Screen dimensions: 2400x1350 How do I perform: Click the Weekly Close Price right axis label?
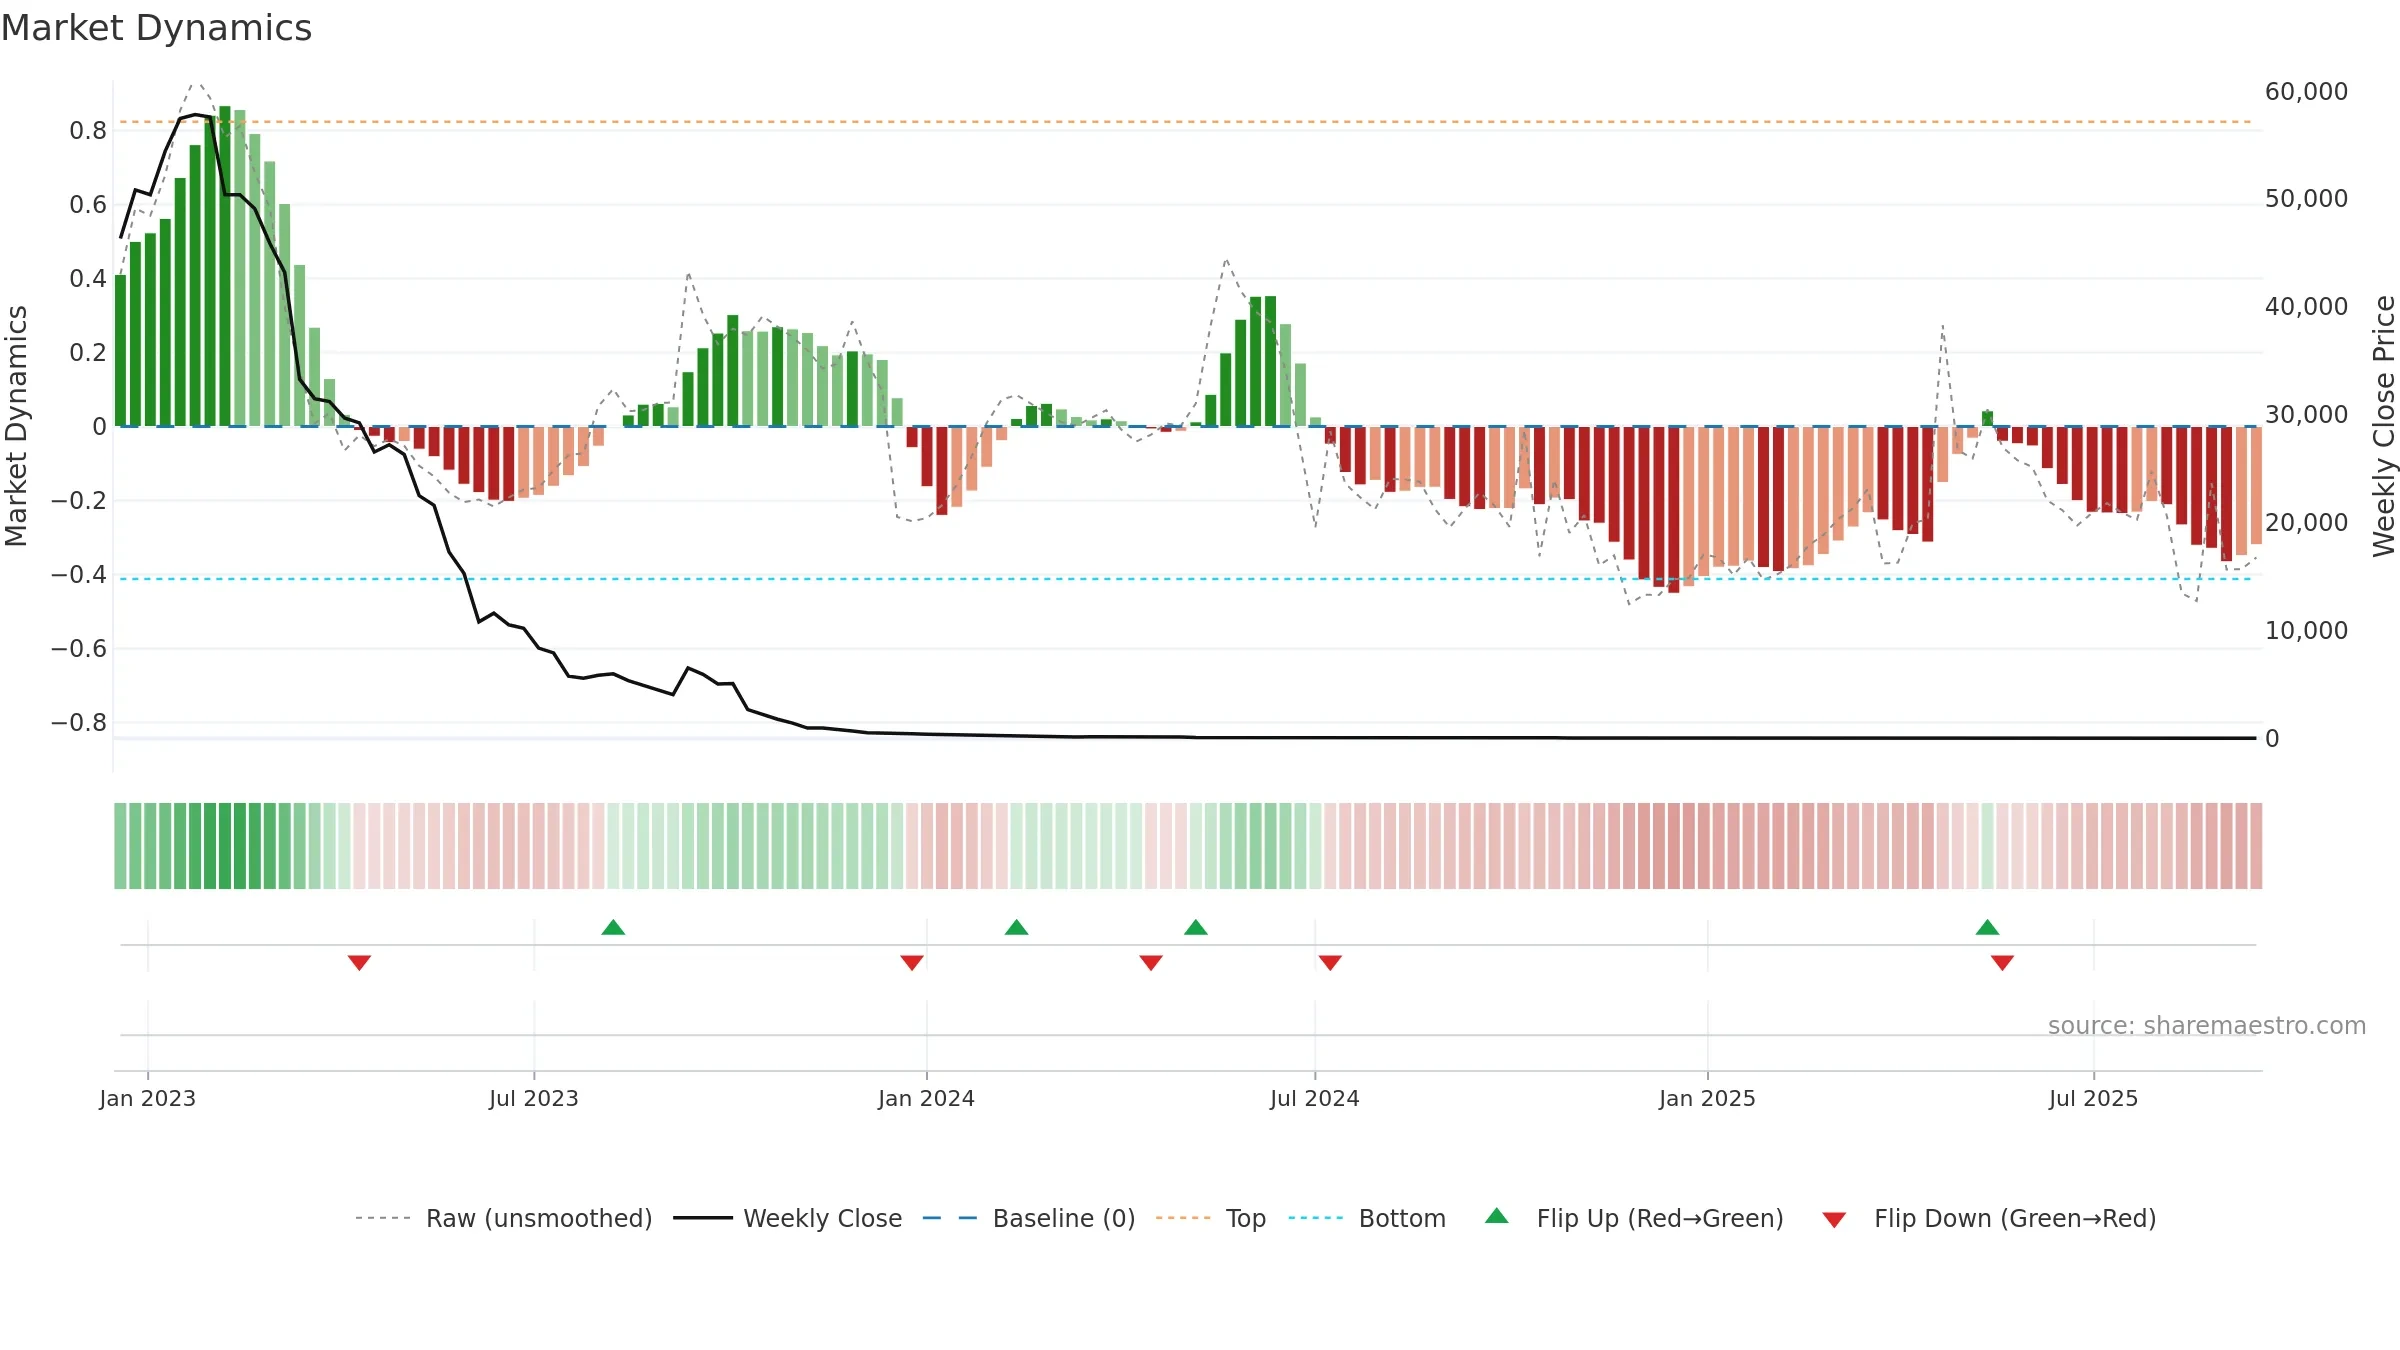click(x=2384, y=426)
